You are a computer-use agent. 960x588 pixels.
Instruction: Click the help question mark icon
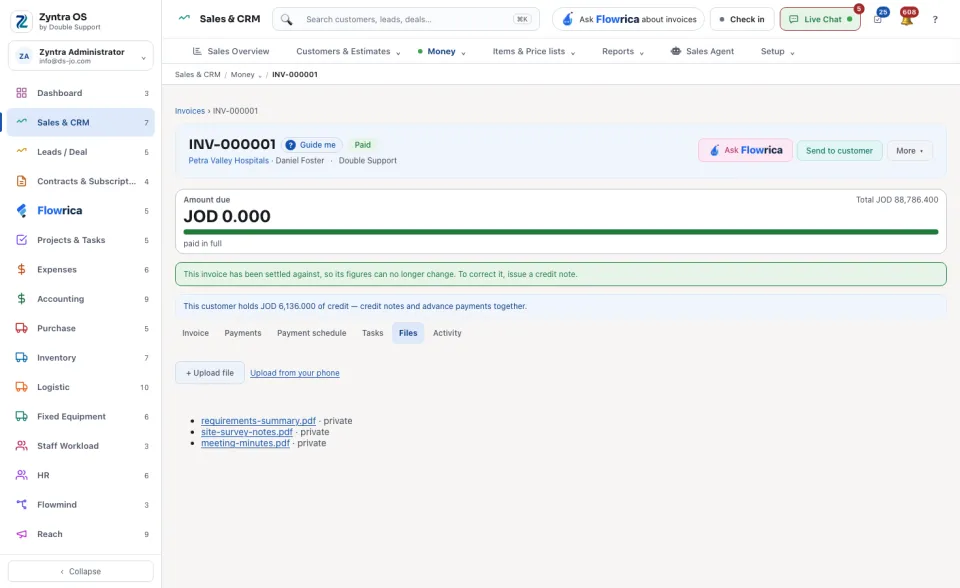click(935, 20)
